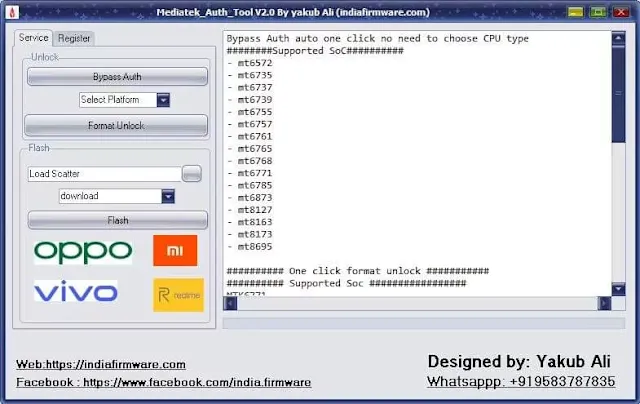Click the mt8163 line in log
Screen dimensions: 640x404
pos(249,222)
